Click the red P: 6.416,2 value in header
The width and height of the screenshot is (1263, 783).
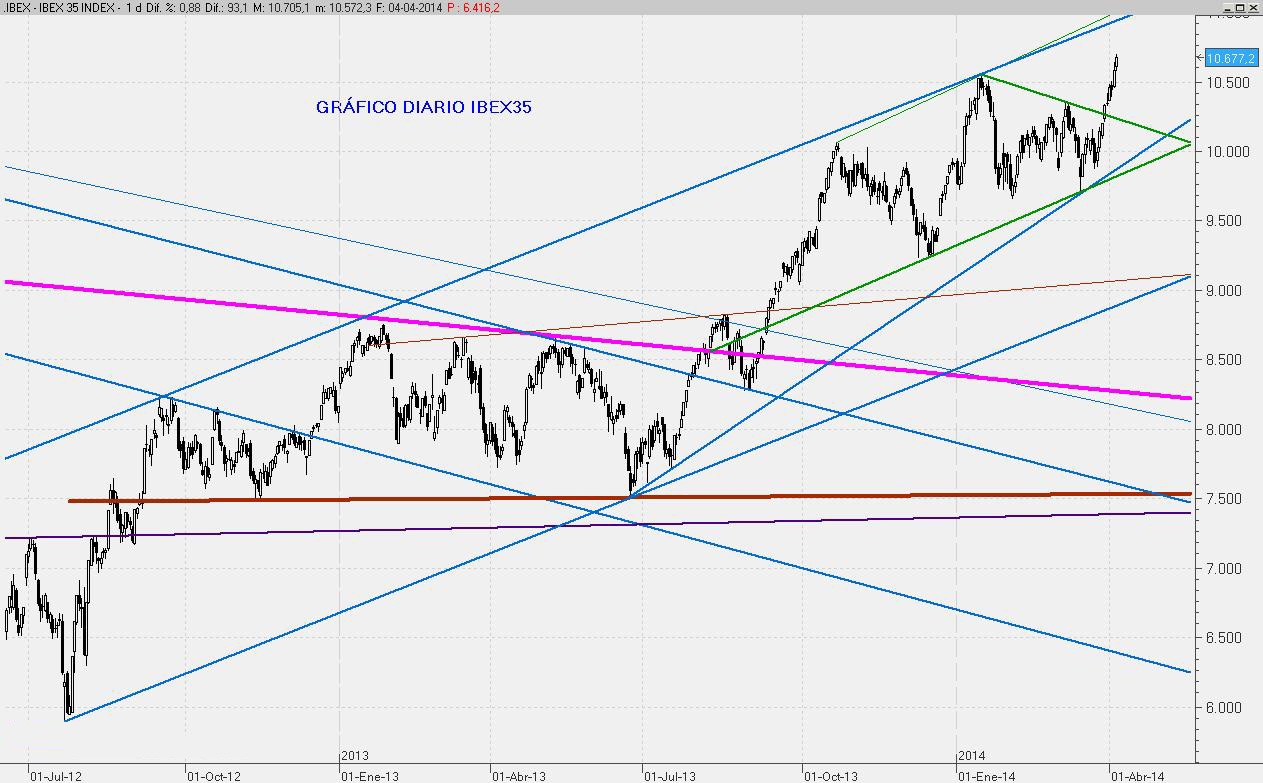(474, 7)
